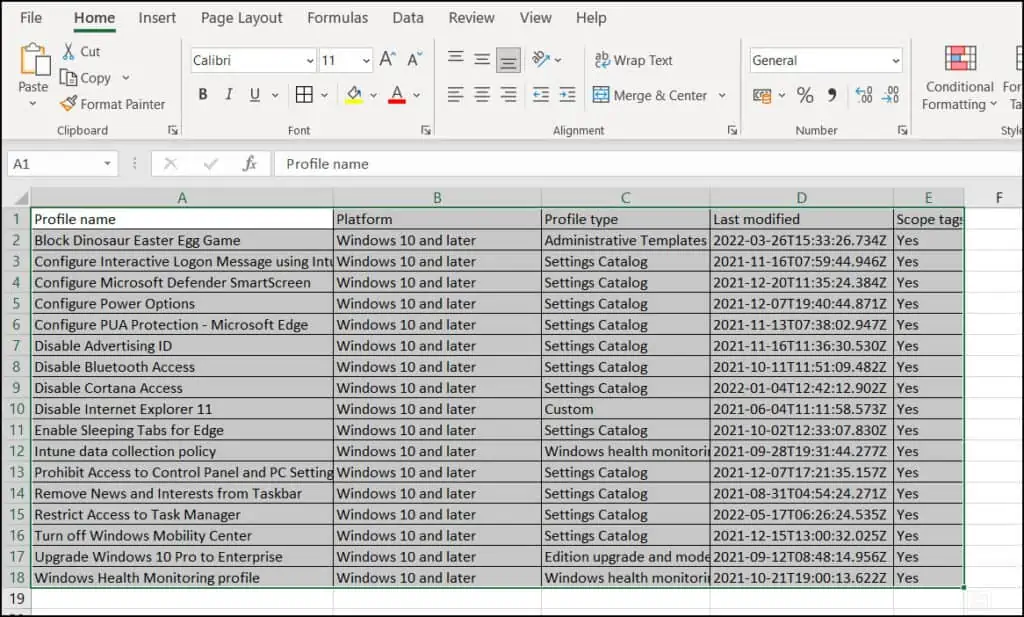The width and height of the screenshot is (1024, 617).
Task: Click cell 'Disable Cortana Access'
Action: [182, 388]
